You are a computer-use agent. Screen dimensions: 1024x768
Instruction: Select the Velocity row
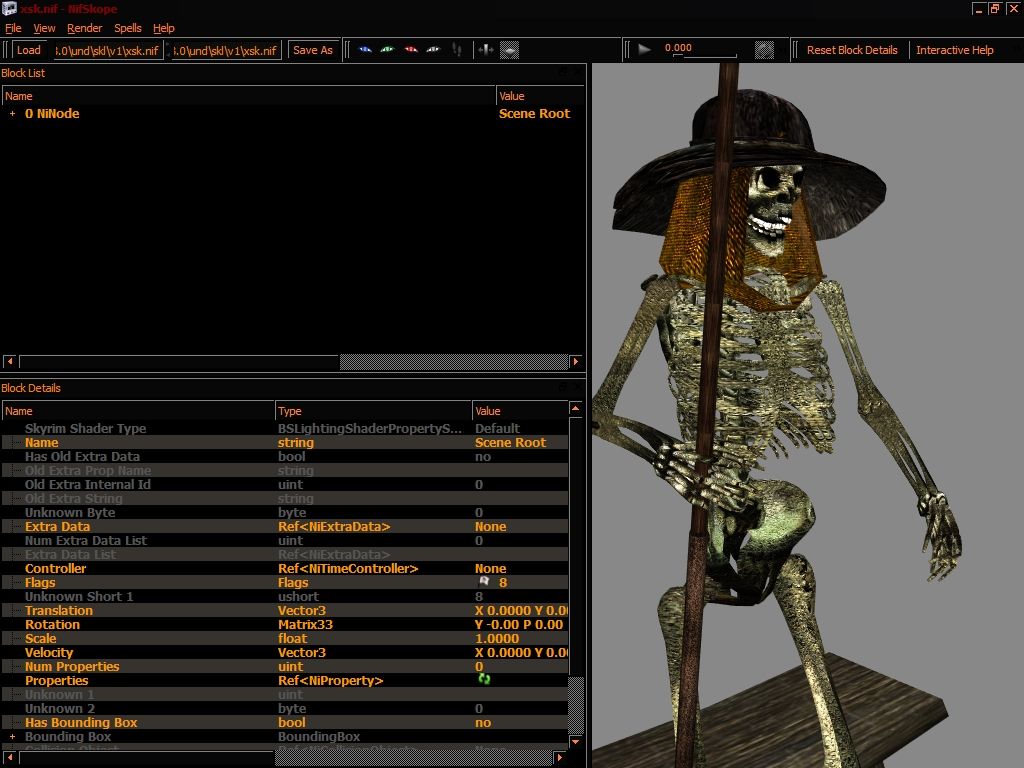click(x=285, y=652)
